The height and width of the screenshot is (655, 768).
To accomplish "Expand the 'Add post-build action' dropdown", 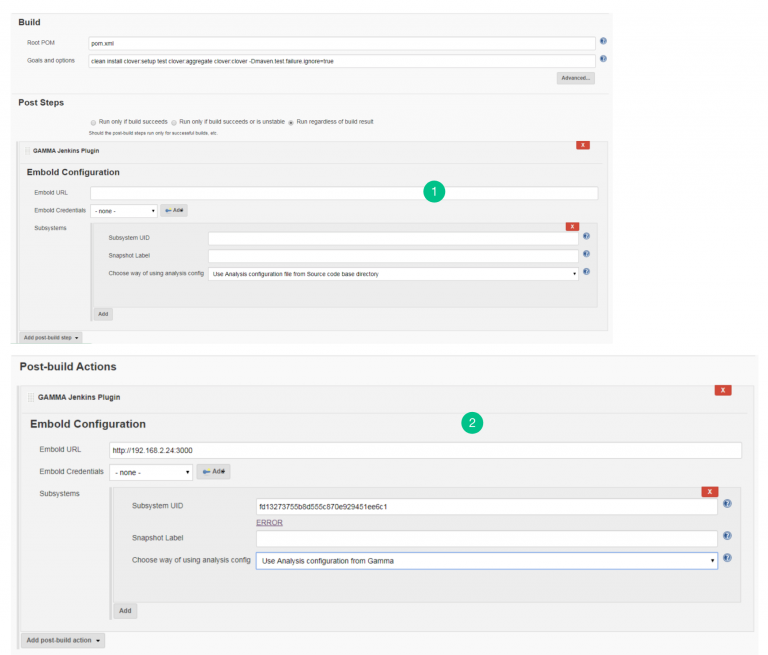I will 62,640.
